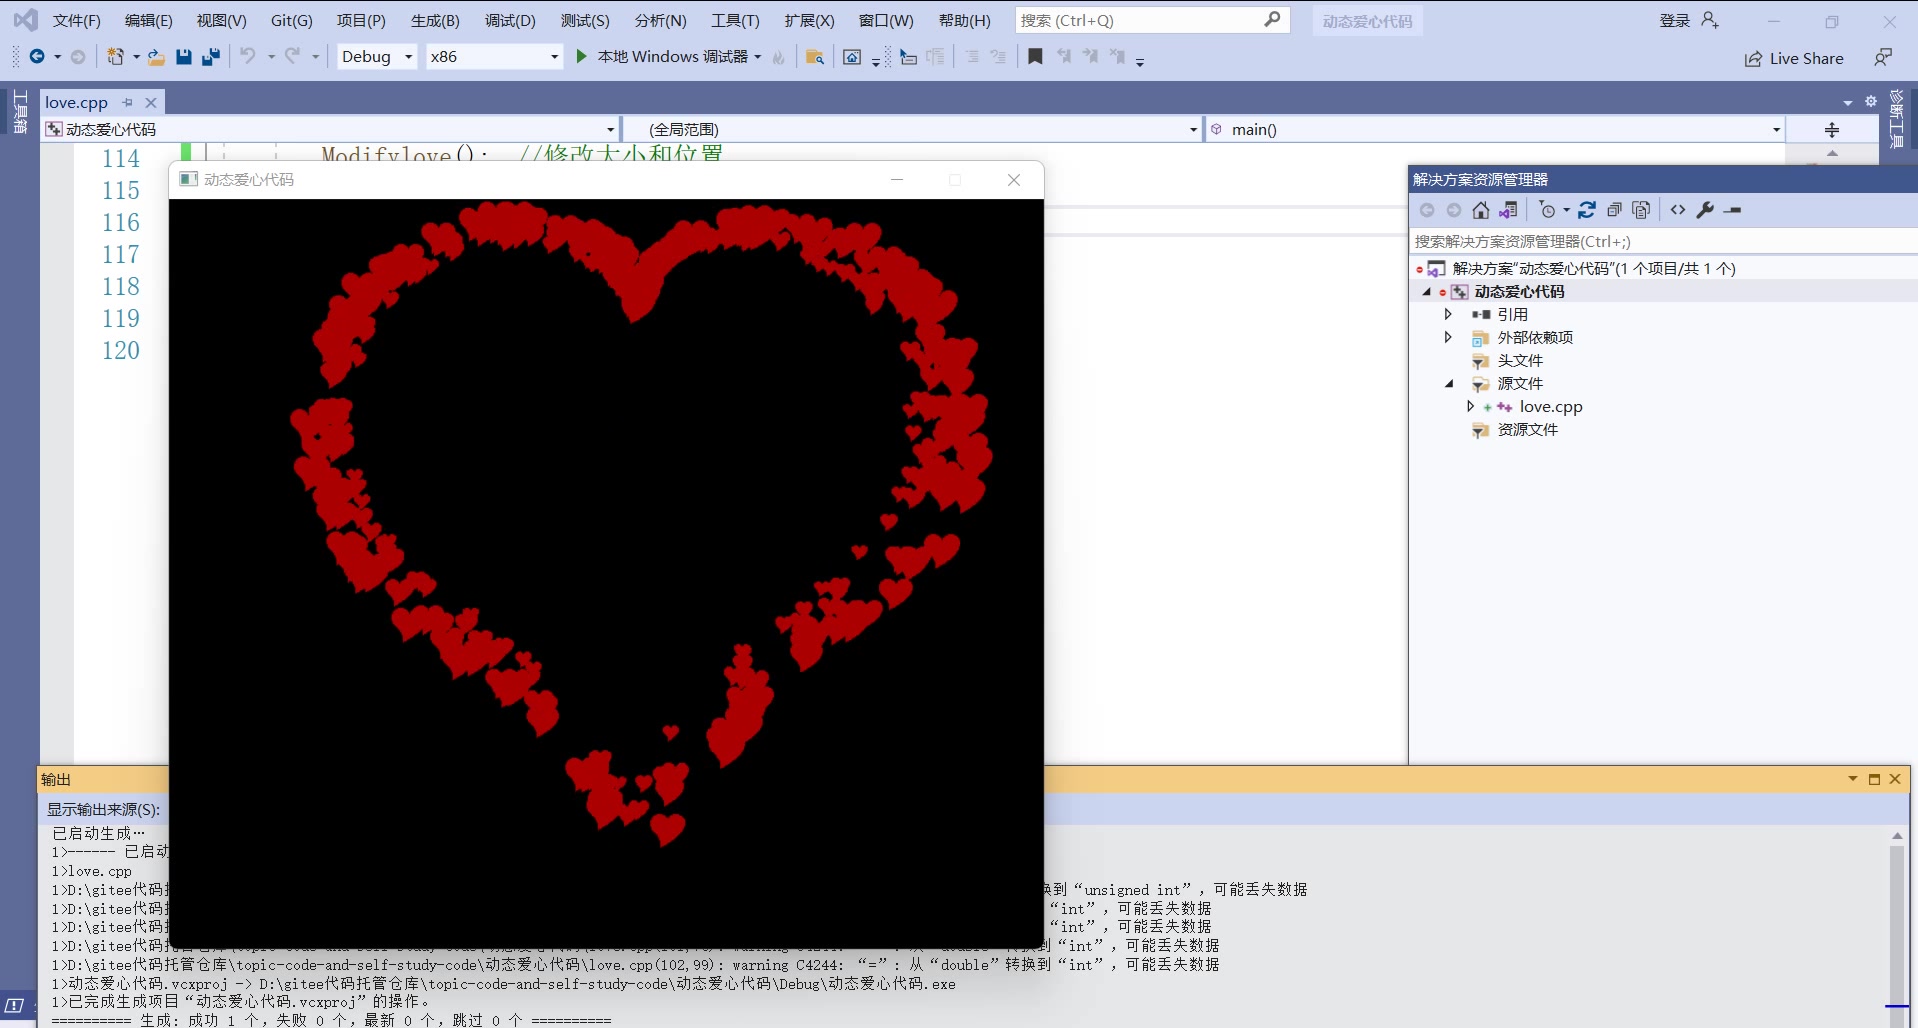This screenshot has width=1918, height=1028.
Task: Toggle Show All Files in Solution Explorer
Action: pos(1641,210)
